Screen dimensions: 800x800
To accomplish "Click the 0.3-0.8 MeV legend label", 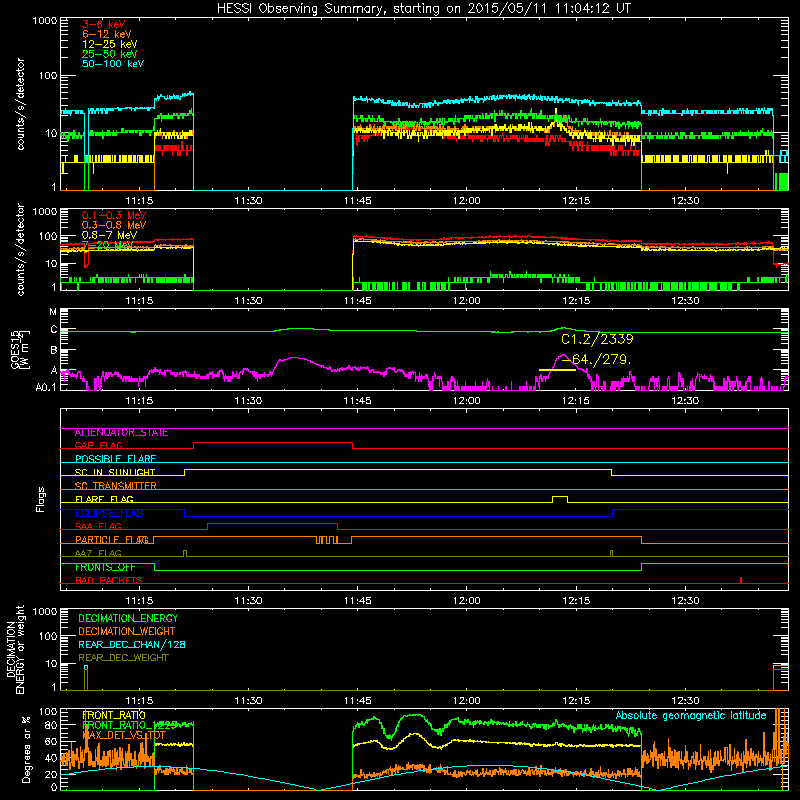I will coord(114,225).
